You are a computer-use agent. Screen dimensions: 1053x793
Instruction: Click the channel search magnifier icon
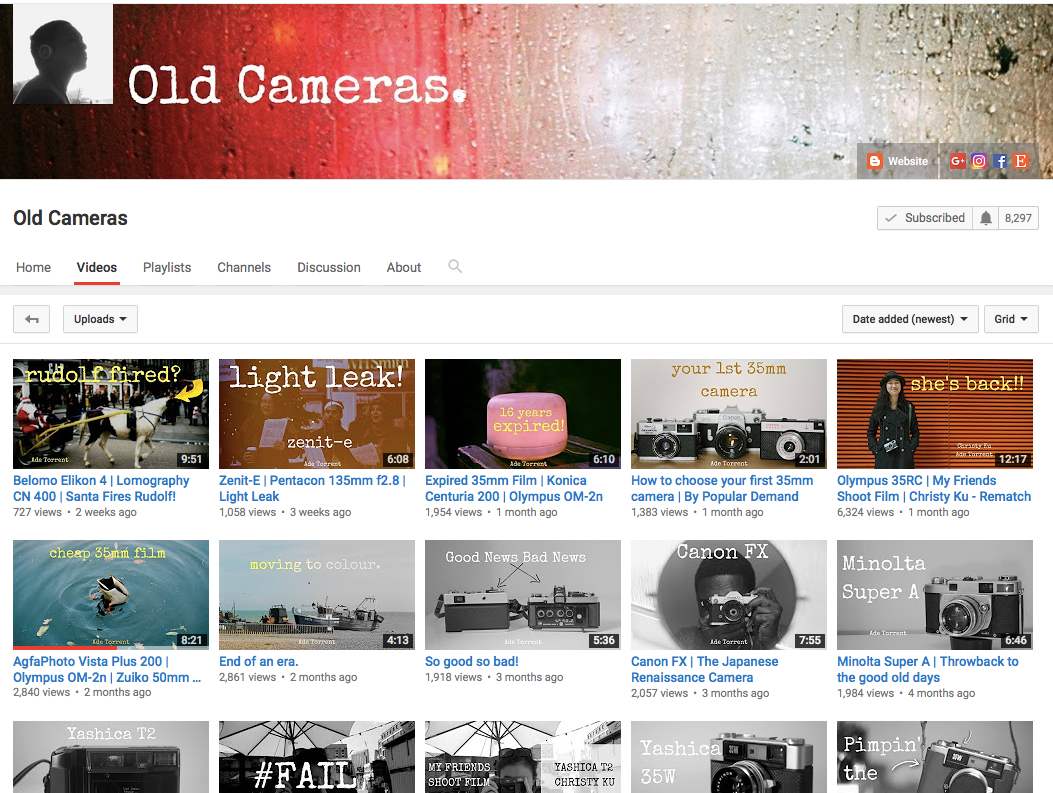click(455, 267)
